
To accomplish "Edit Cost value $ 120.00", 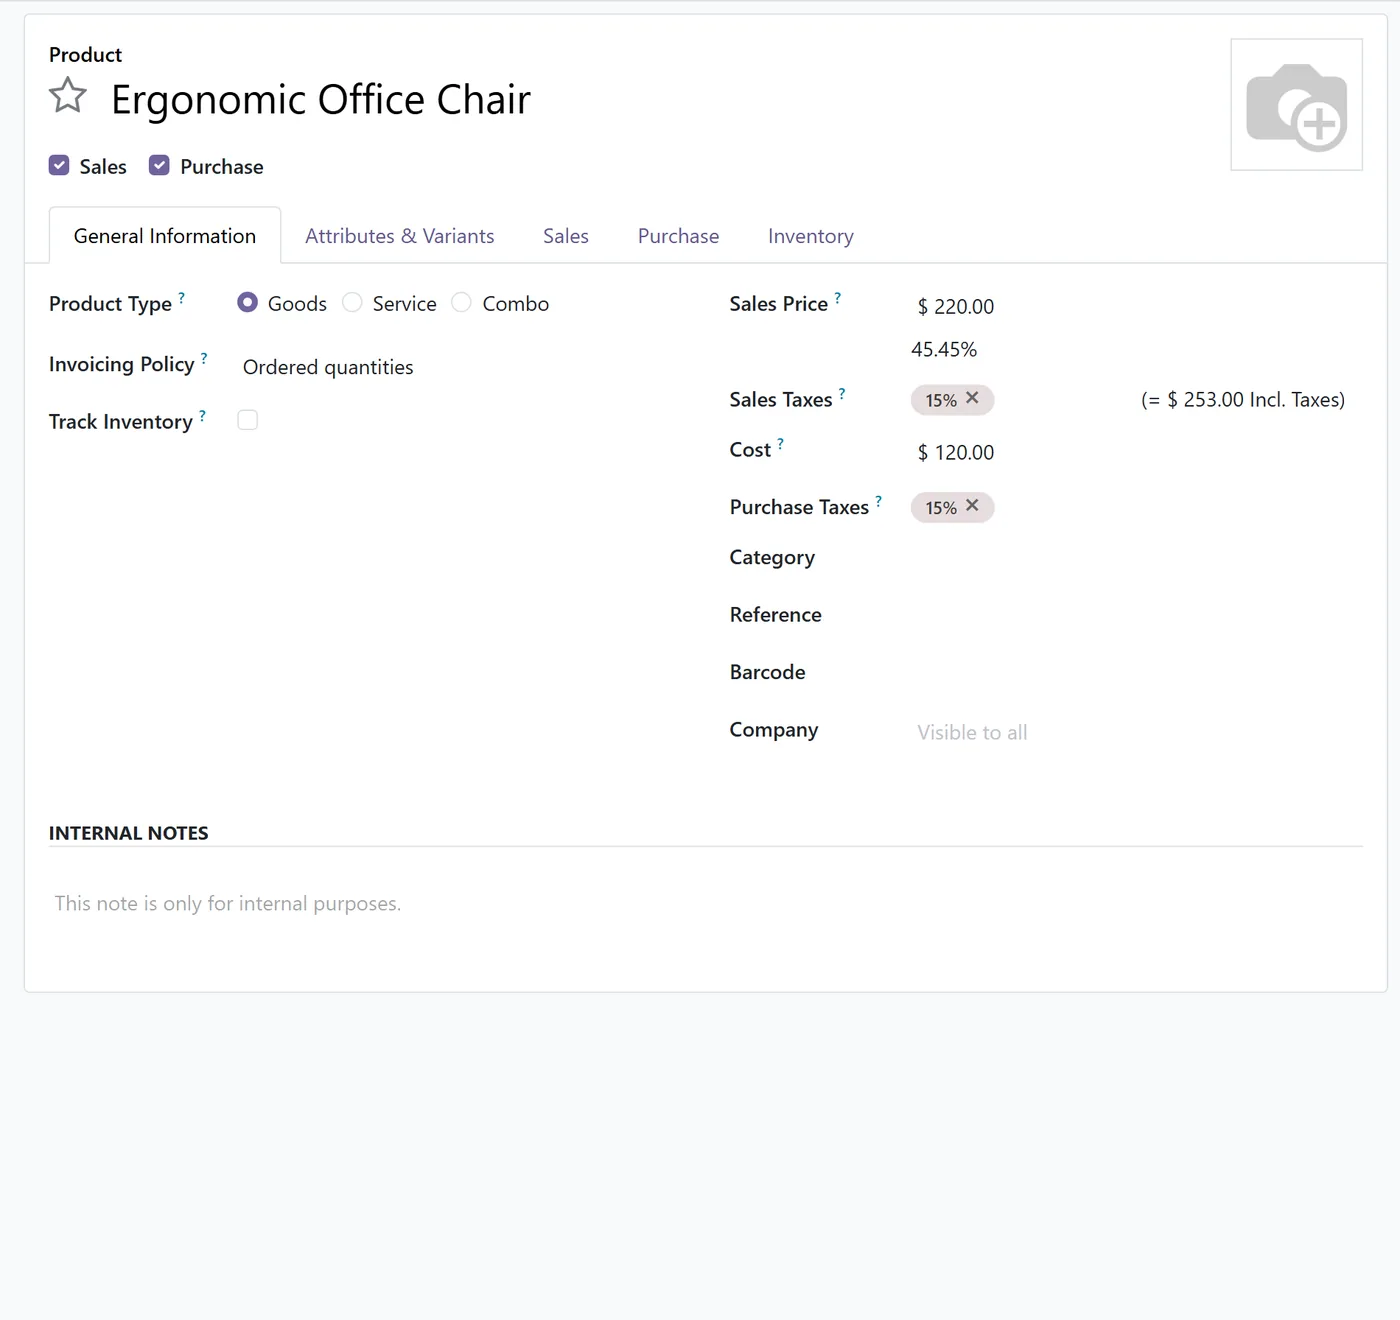I will point(956,452).
